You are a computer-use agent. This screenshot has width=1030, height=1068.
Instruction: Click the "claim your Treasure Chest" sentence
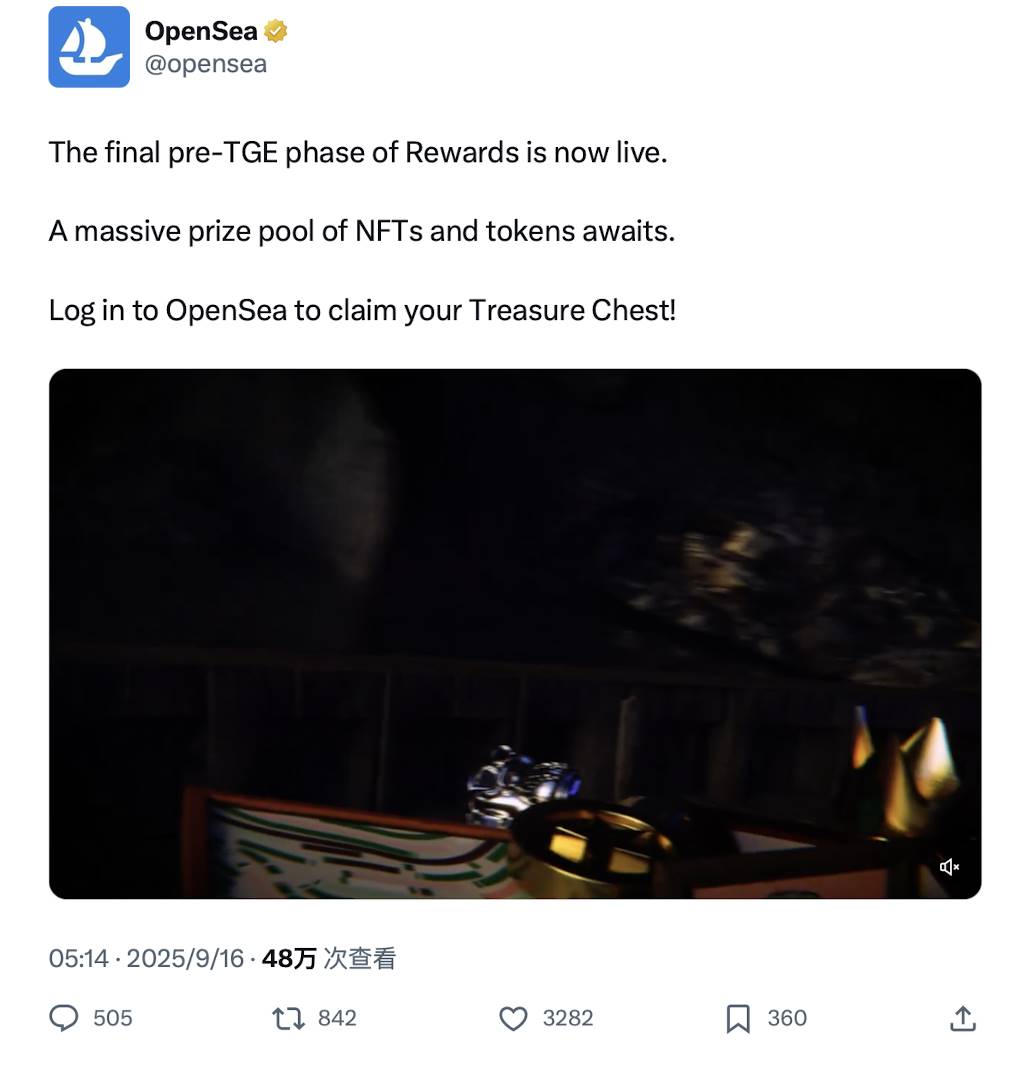tap(362, 311)
